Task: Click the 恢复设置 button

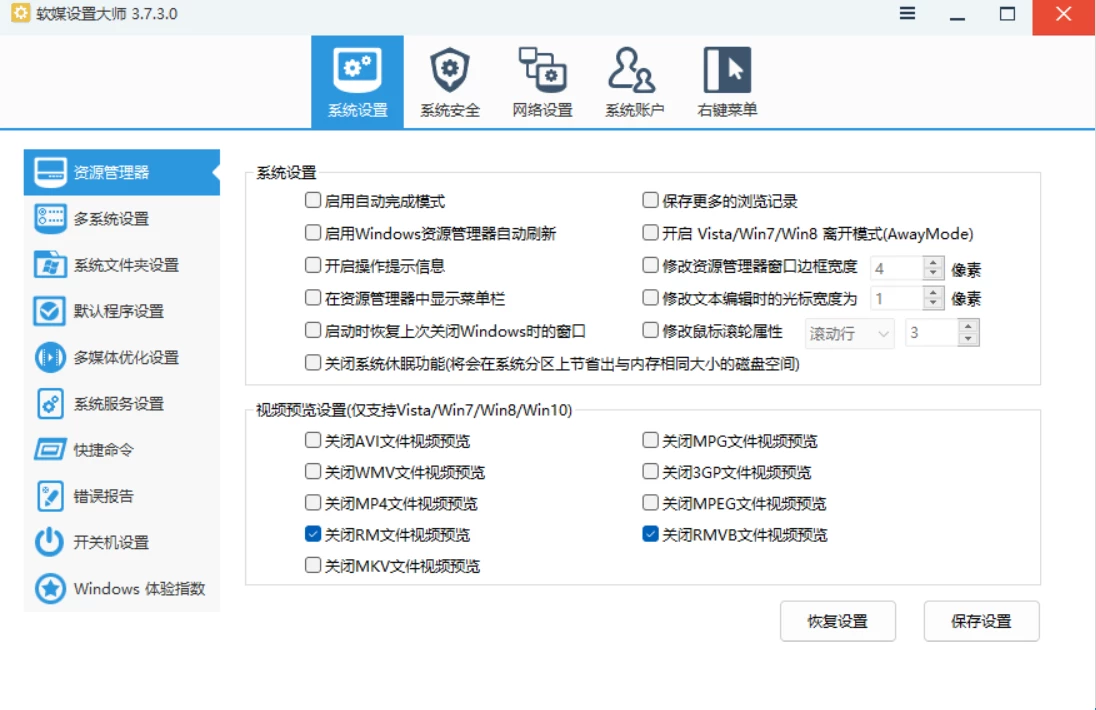Action: coord(837,621)
